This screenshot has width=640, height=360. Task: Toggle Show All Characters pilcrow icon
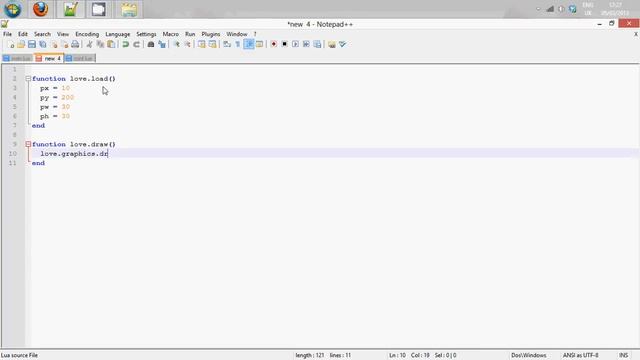coord(238,44)
